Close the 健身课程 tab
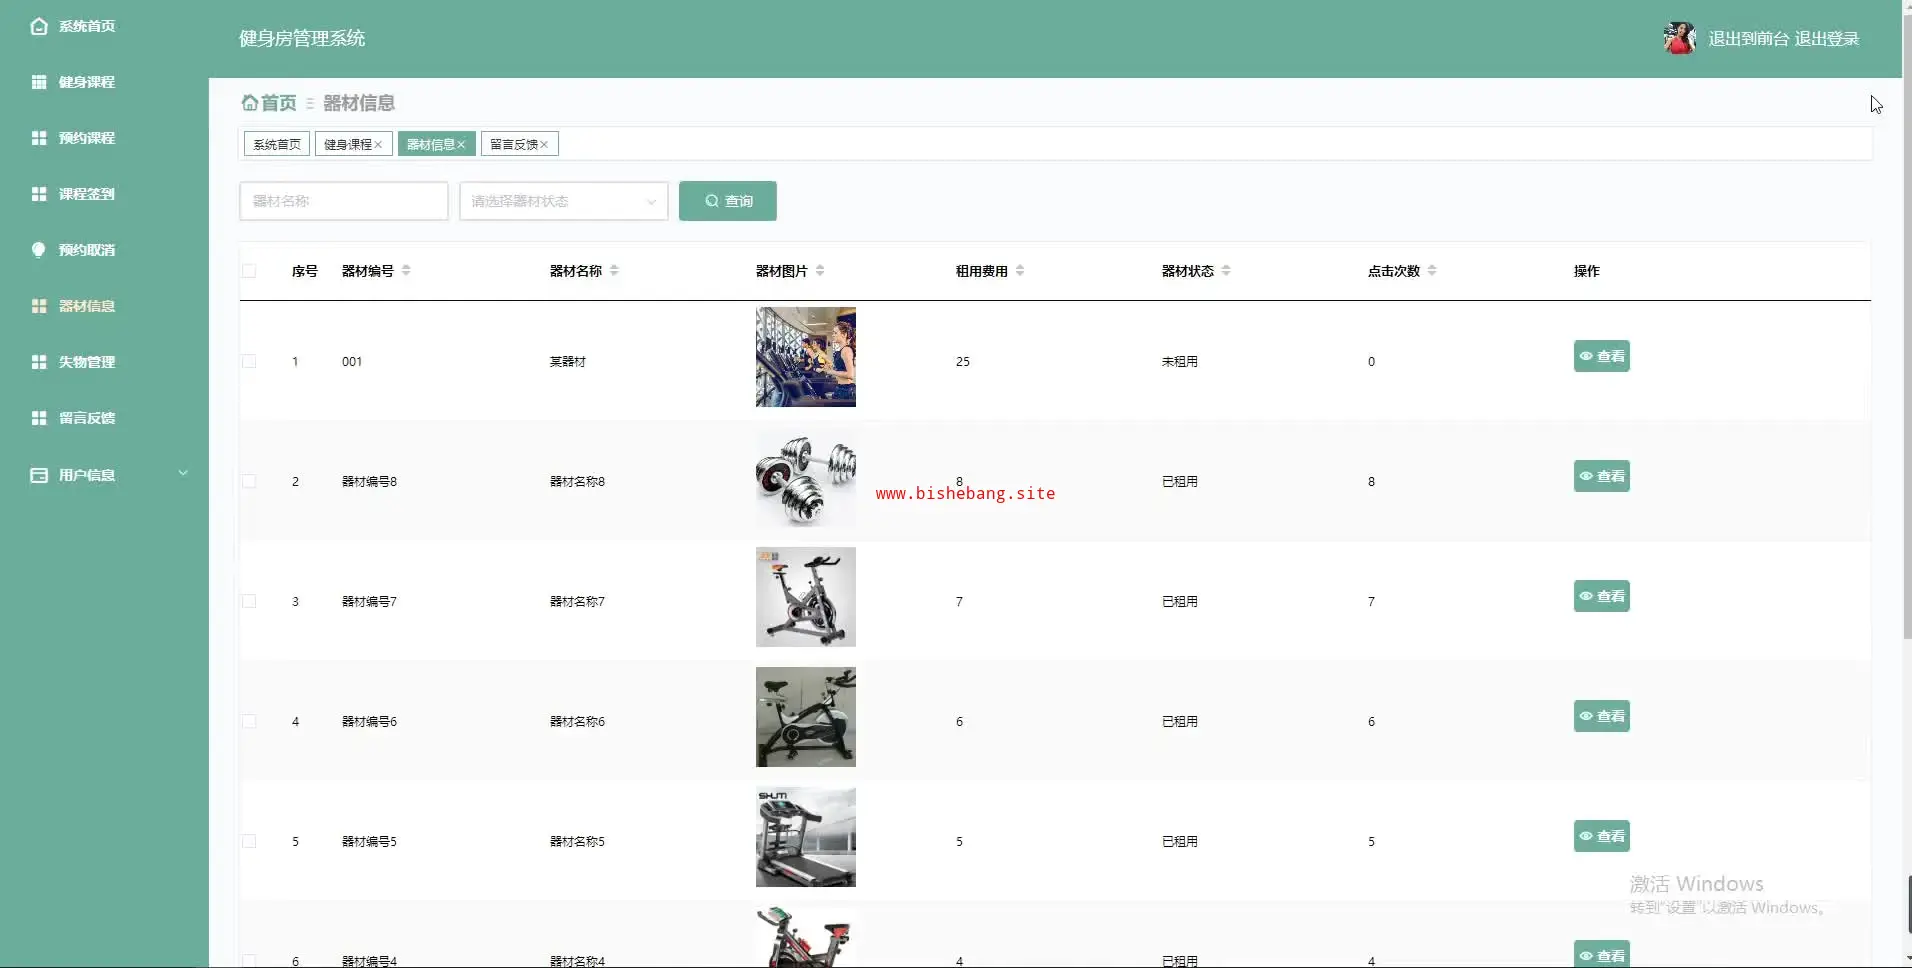The height and width of the screenshot is (968, 1912). point(379,145)
